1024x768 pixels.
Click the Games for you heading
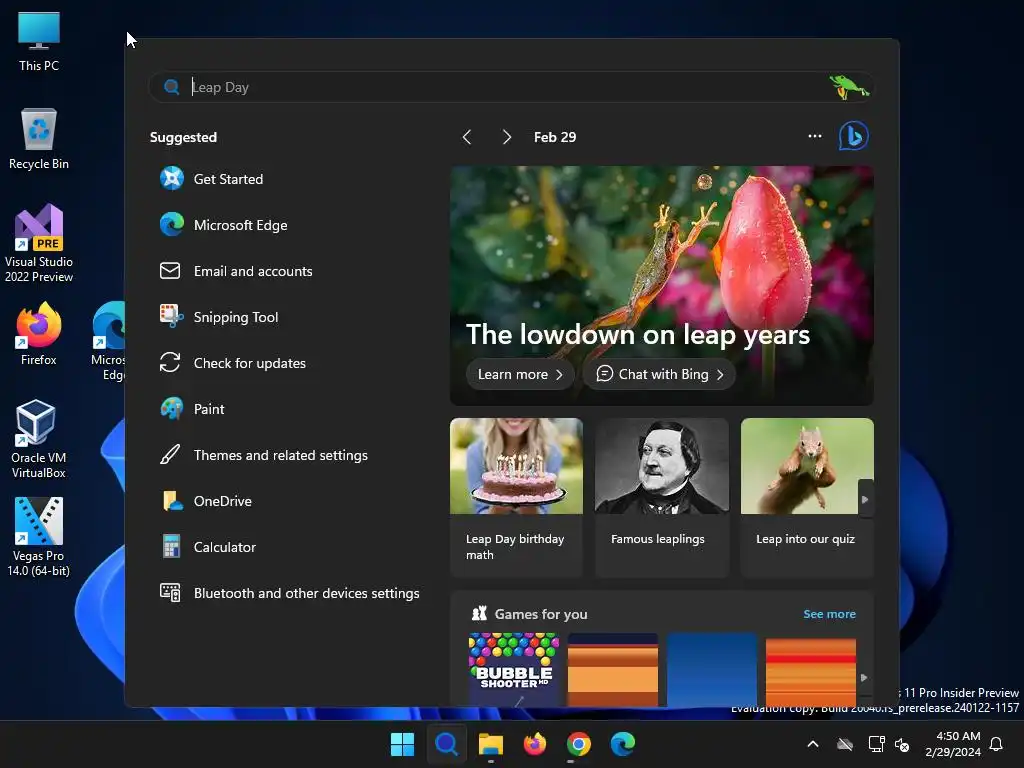pos(541,614)
